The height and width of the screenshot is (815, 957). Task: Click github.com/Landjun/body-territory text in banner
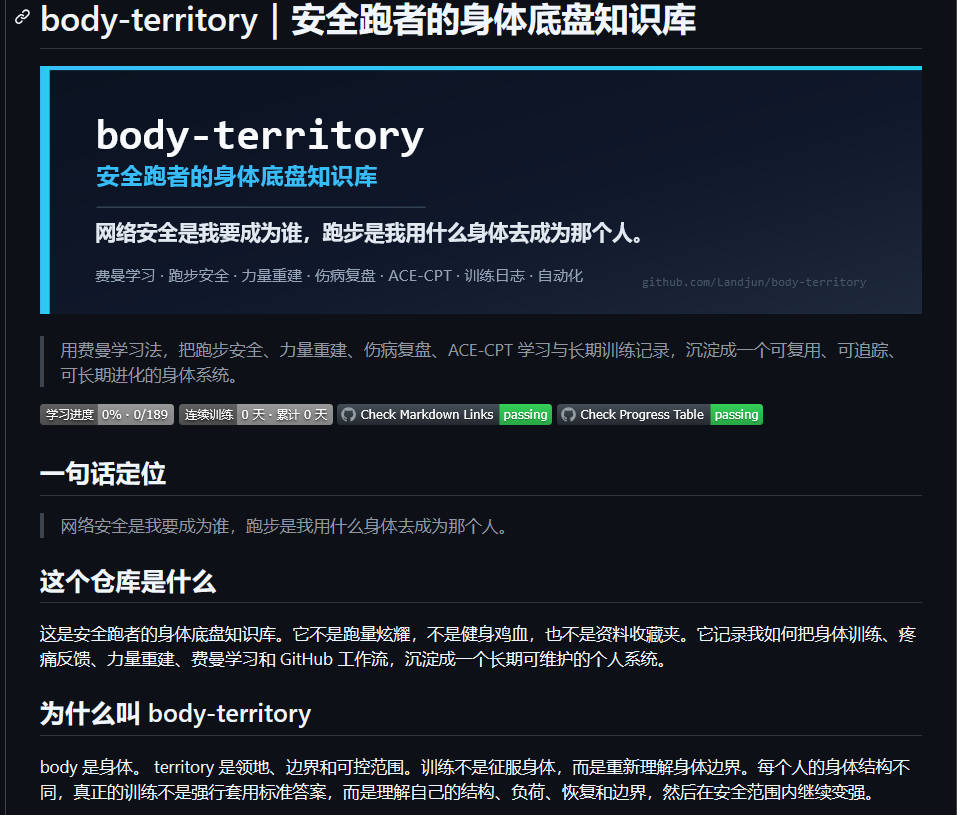(754, 282)
